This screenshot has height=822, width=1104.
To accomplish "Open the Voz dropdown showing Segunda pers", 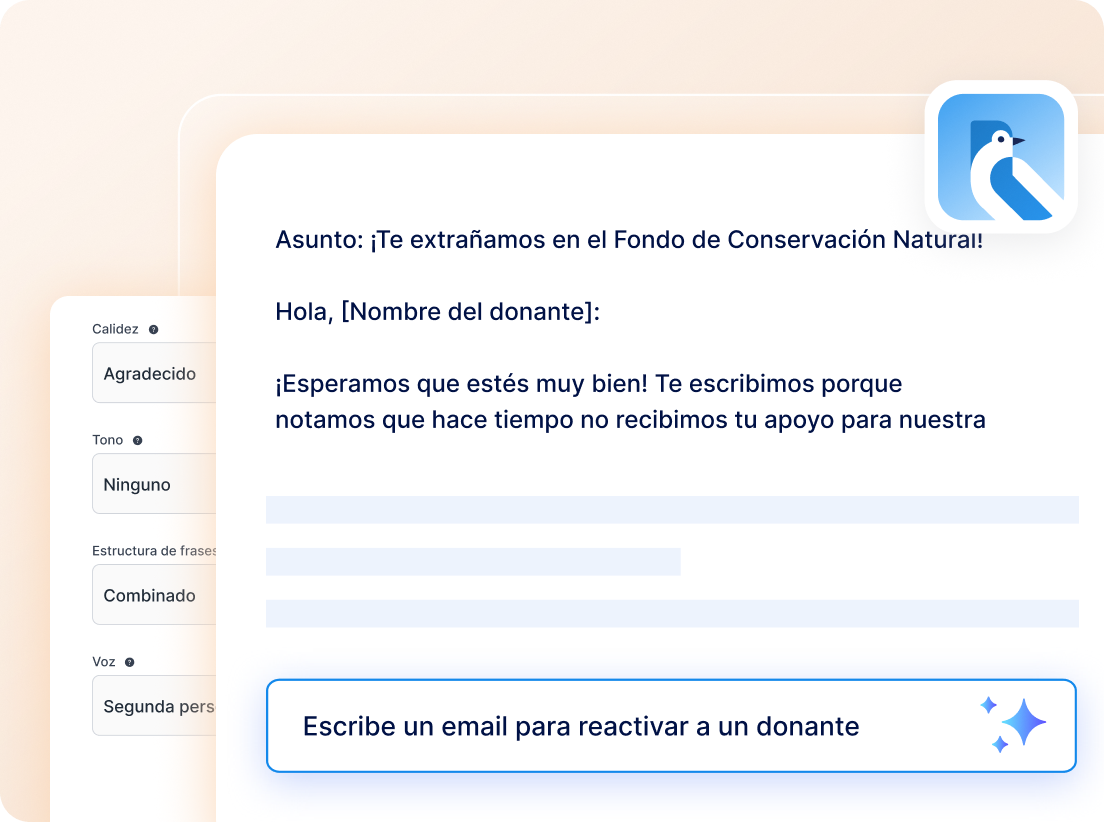I will coord(154,706).
